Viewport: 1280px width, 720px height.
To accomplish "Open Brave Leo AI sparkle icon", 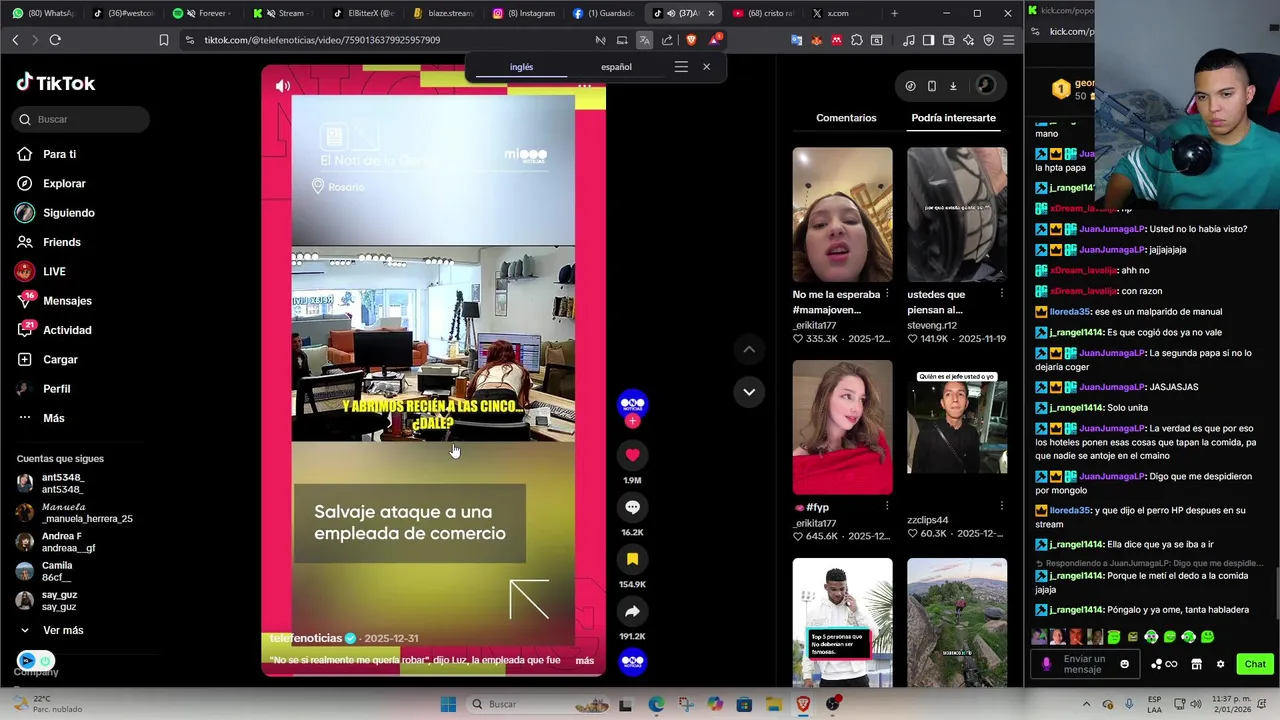I will 968,40.
